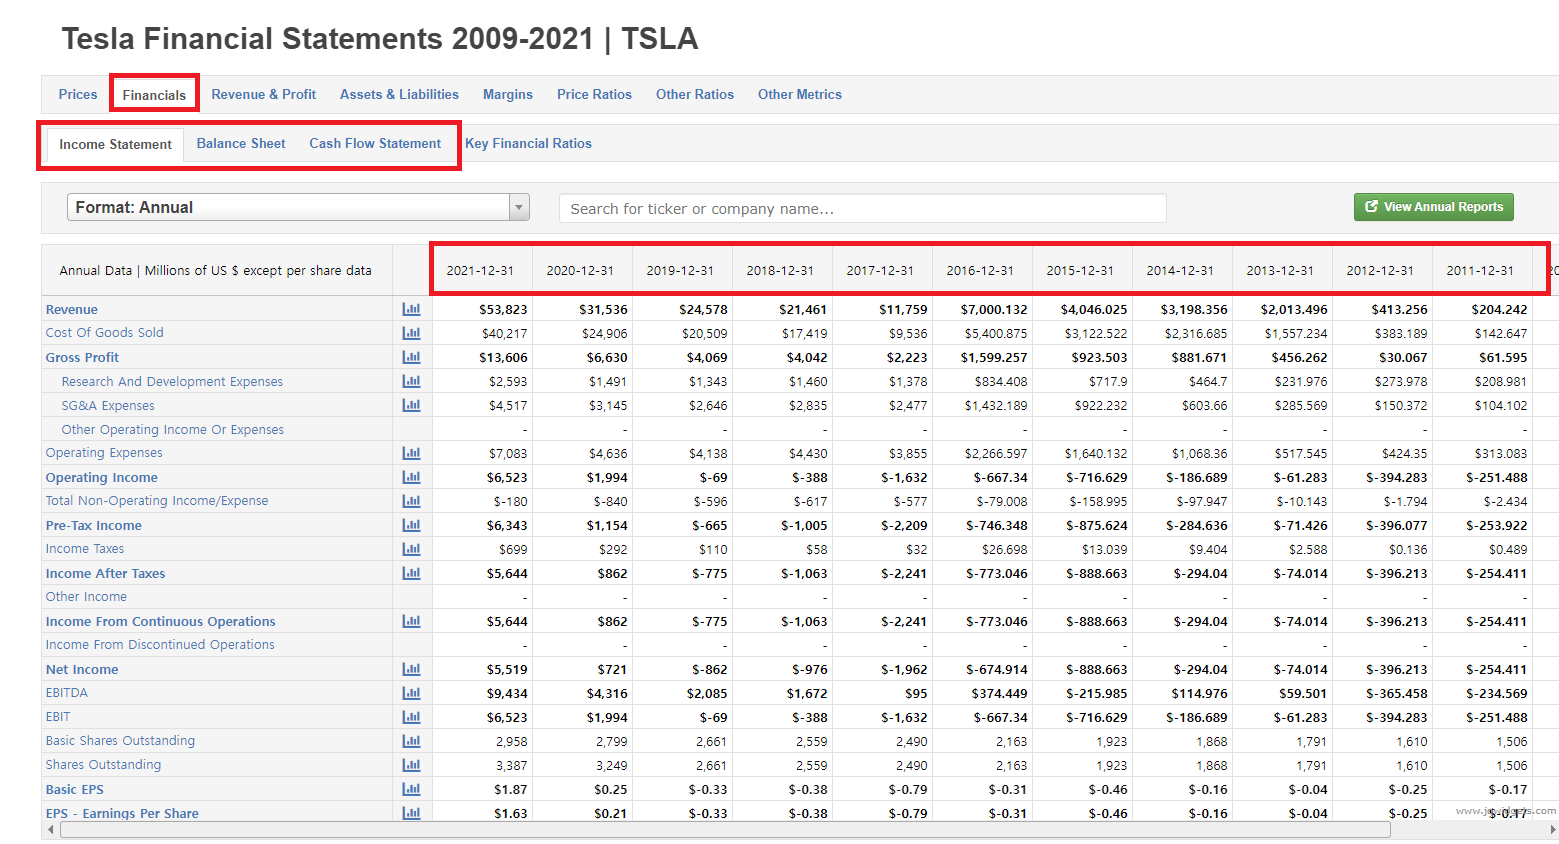This screenshot has width=1559, height=844.
Task: Open the Other Ratios tab
Action: (695, 94)
